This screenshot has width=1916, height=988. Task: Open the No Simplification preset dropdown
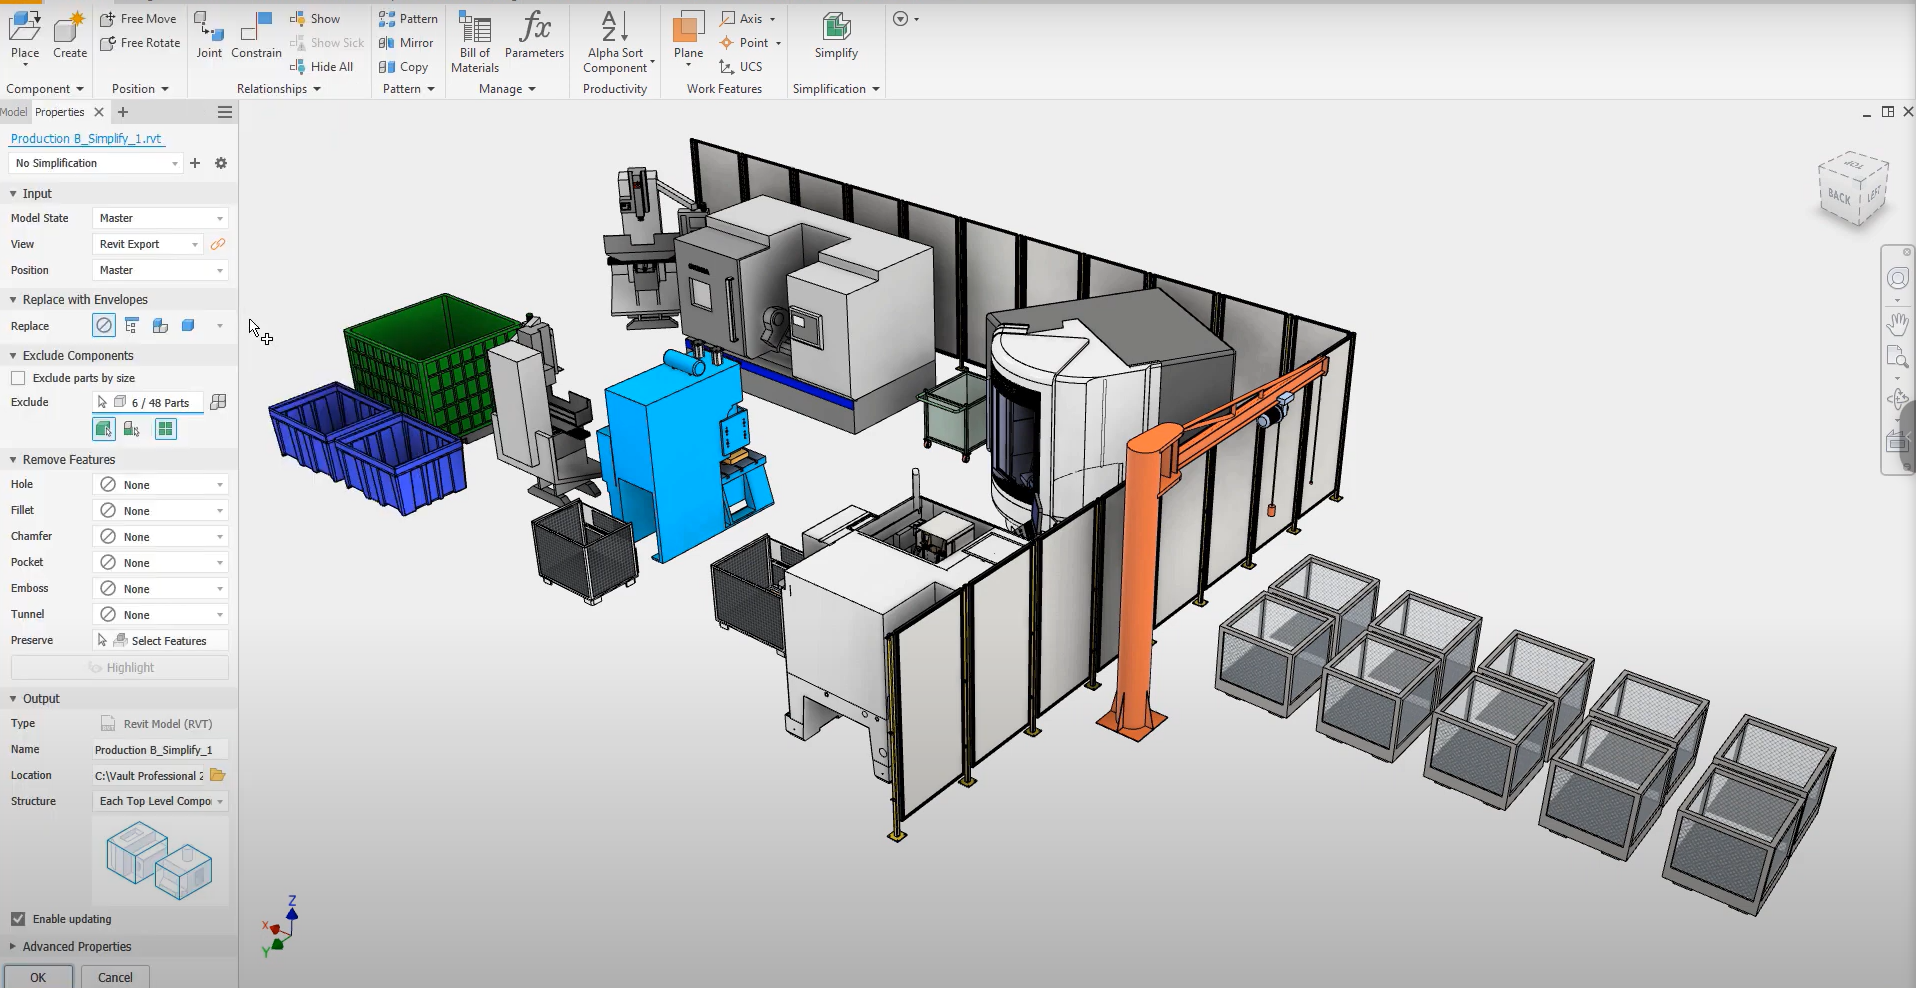(x=96, y=163)
